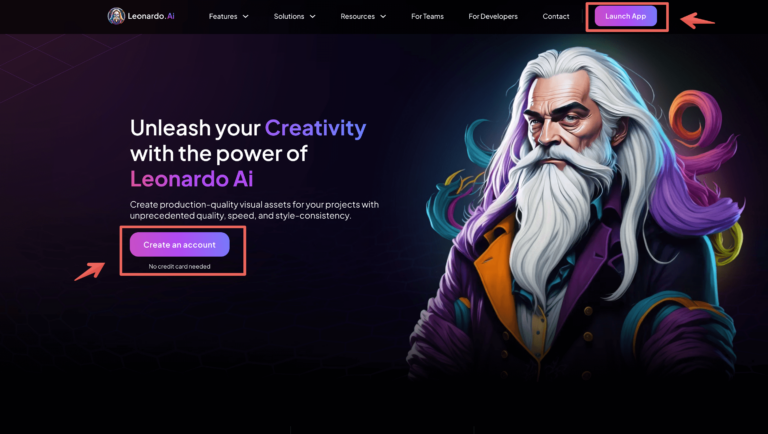
Task: Expand the Resources dropdown chevron
Action: (x=383, y=17)
